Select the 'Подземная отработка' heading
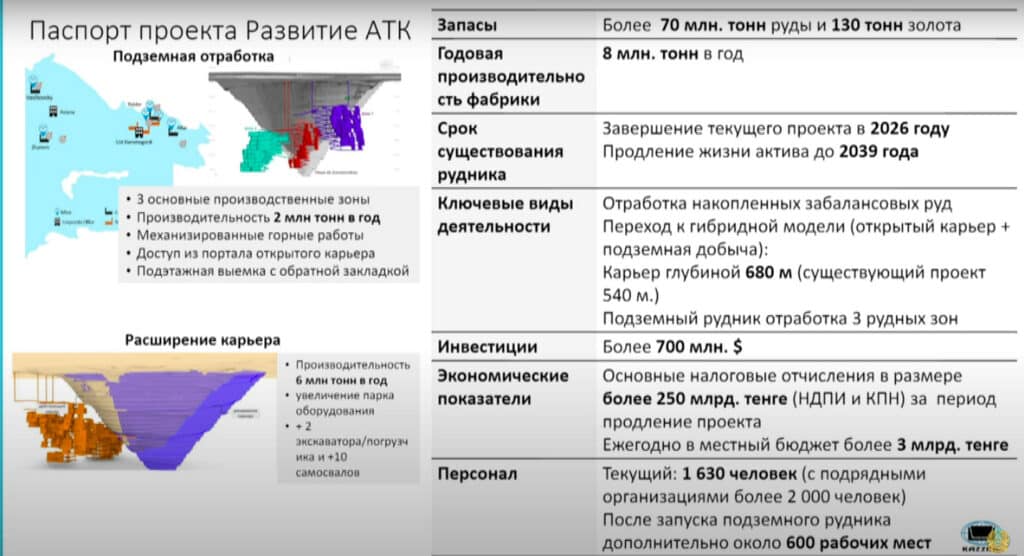 193,57
